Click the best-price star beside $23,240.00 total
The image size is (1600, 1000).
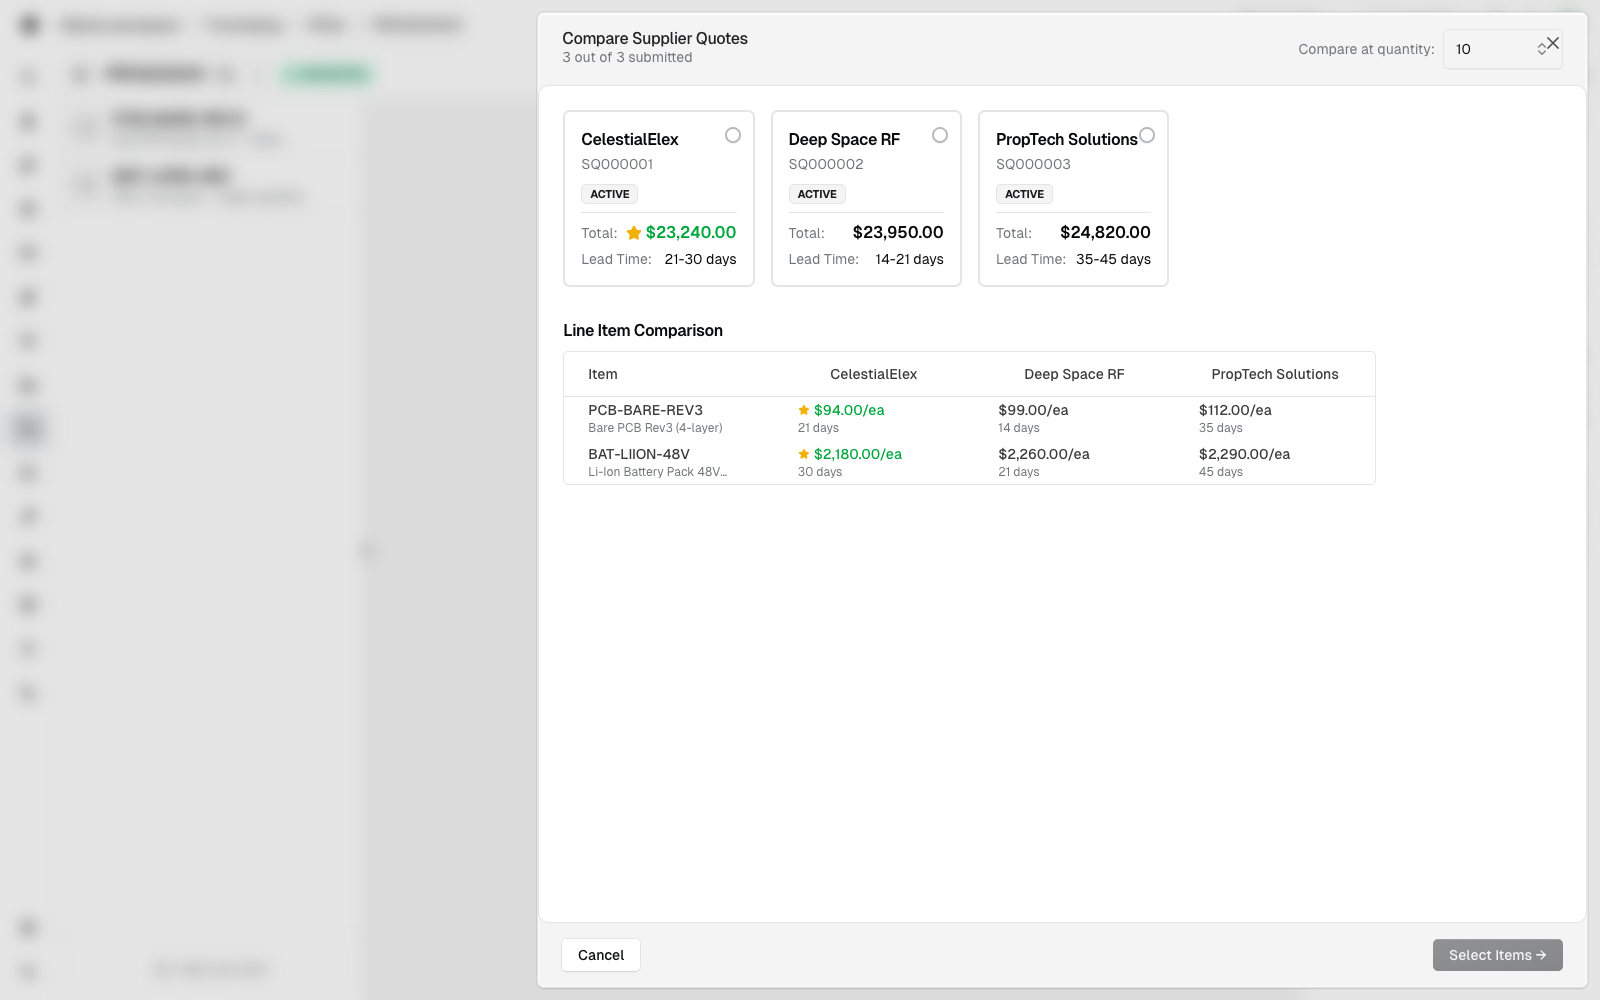pyautogui.click(x=634, y=233)
